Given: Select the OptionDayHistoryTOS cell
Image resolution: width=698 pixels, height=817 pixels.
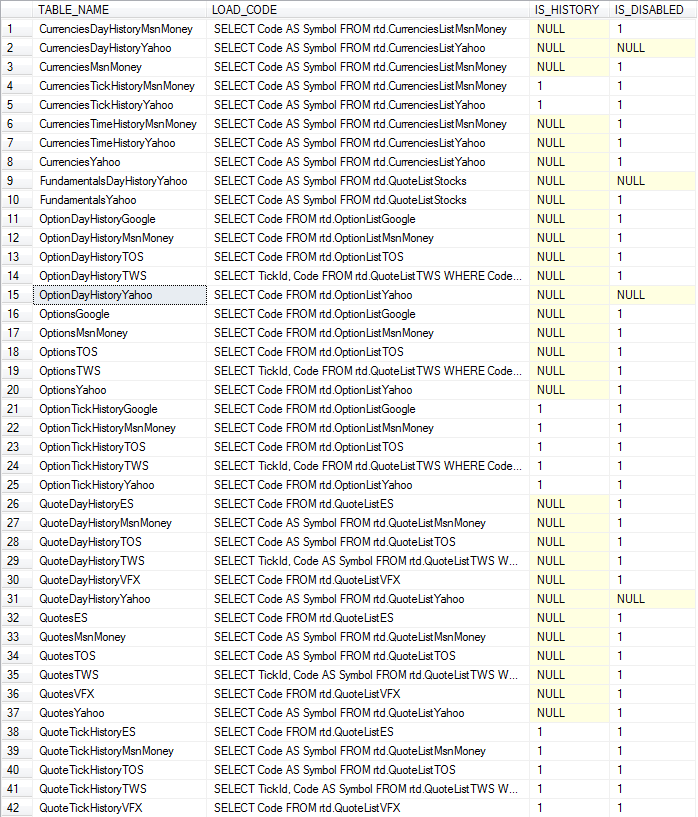Looking at the screenshot, I should [x=120, y=257].
